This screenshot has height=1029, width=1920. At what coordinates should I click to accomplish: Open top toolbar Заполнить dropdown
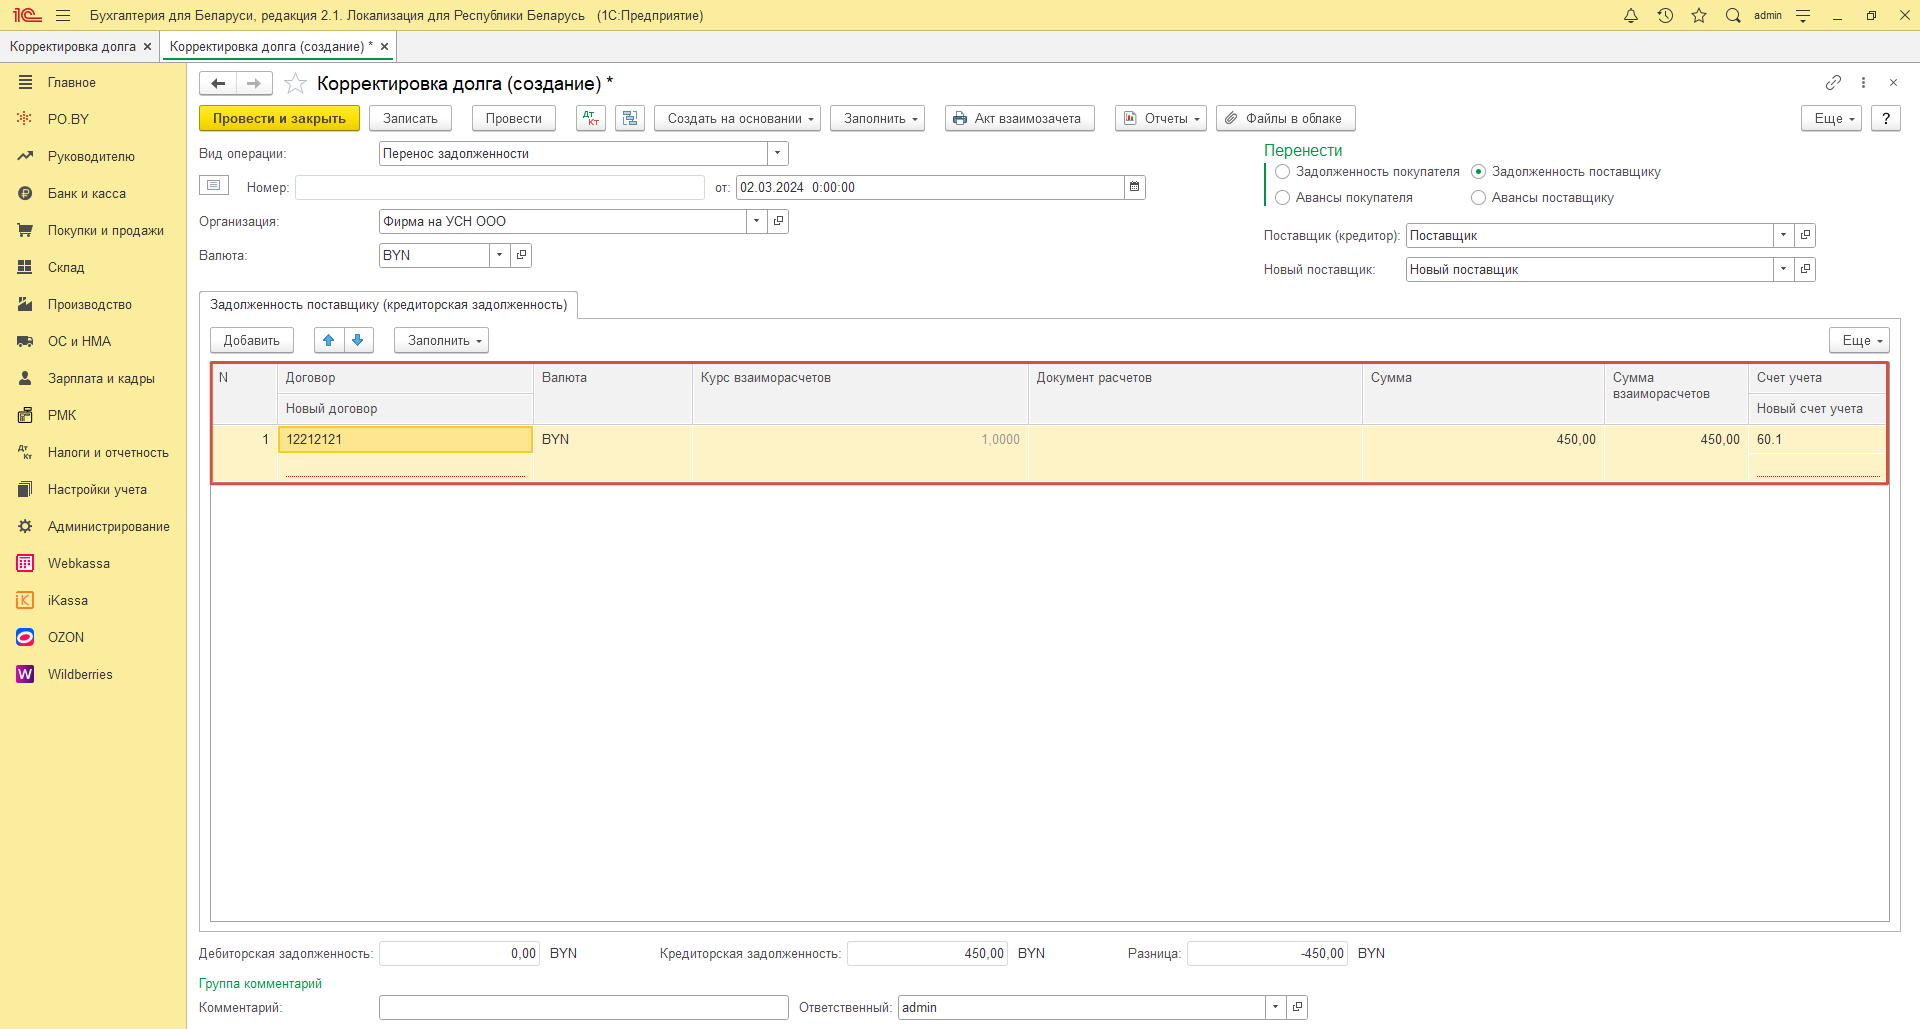(x=878, y=118)
